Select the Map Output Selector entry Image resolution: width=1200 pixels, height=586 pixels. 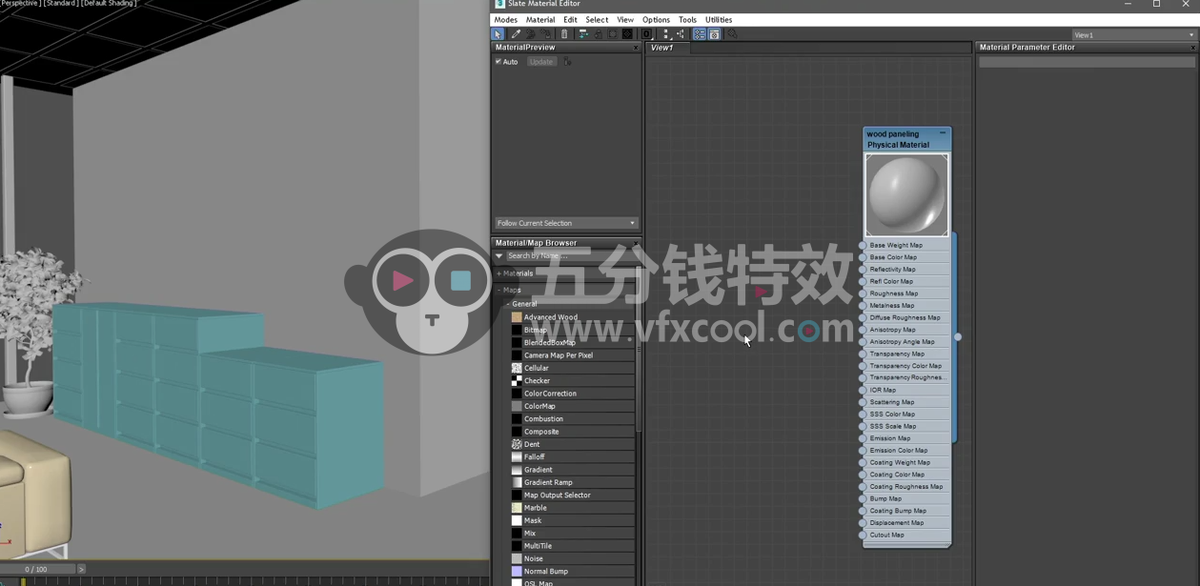coord(572,495)
